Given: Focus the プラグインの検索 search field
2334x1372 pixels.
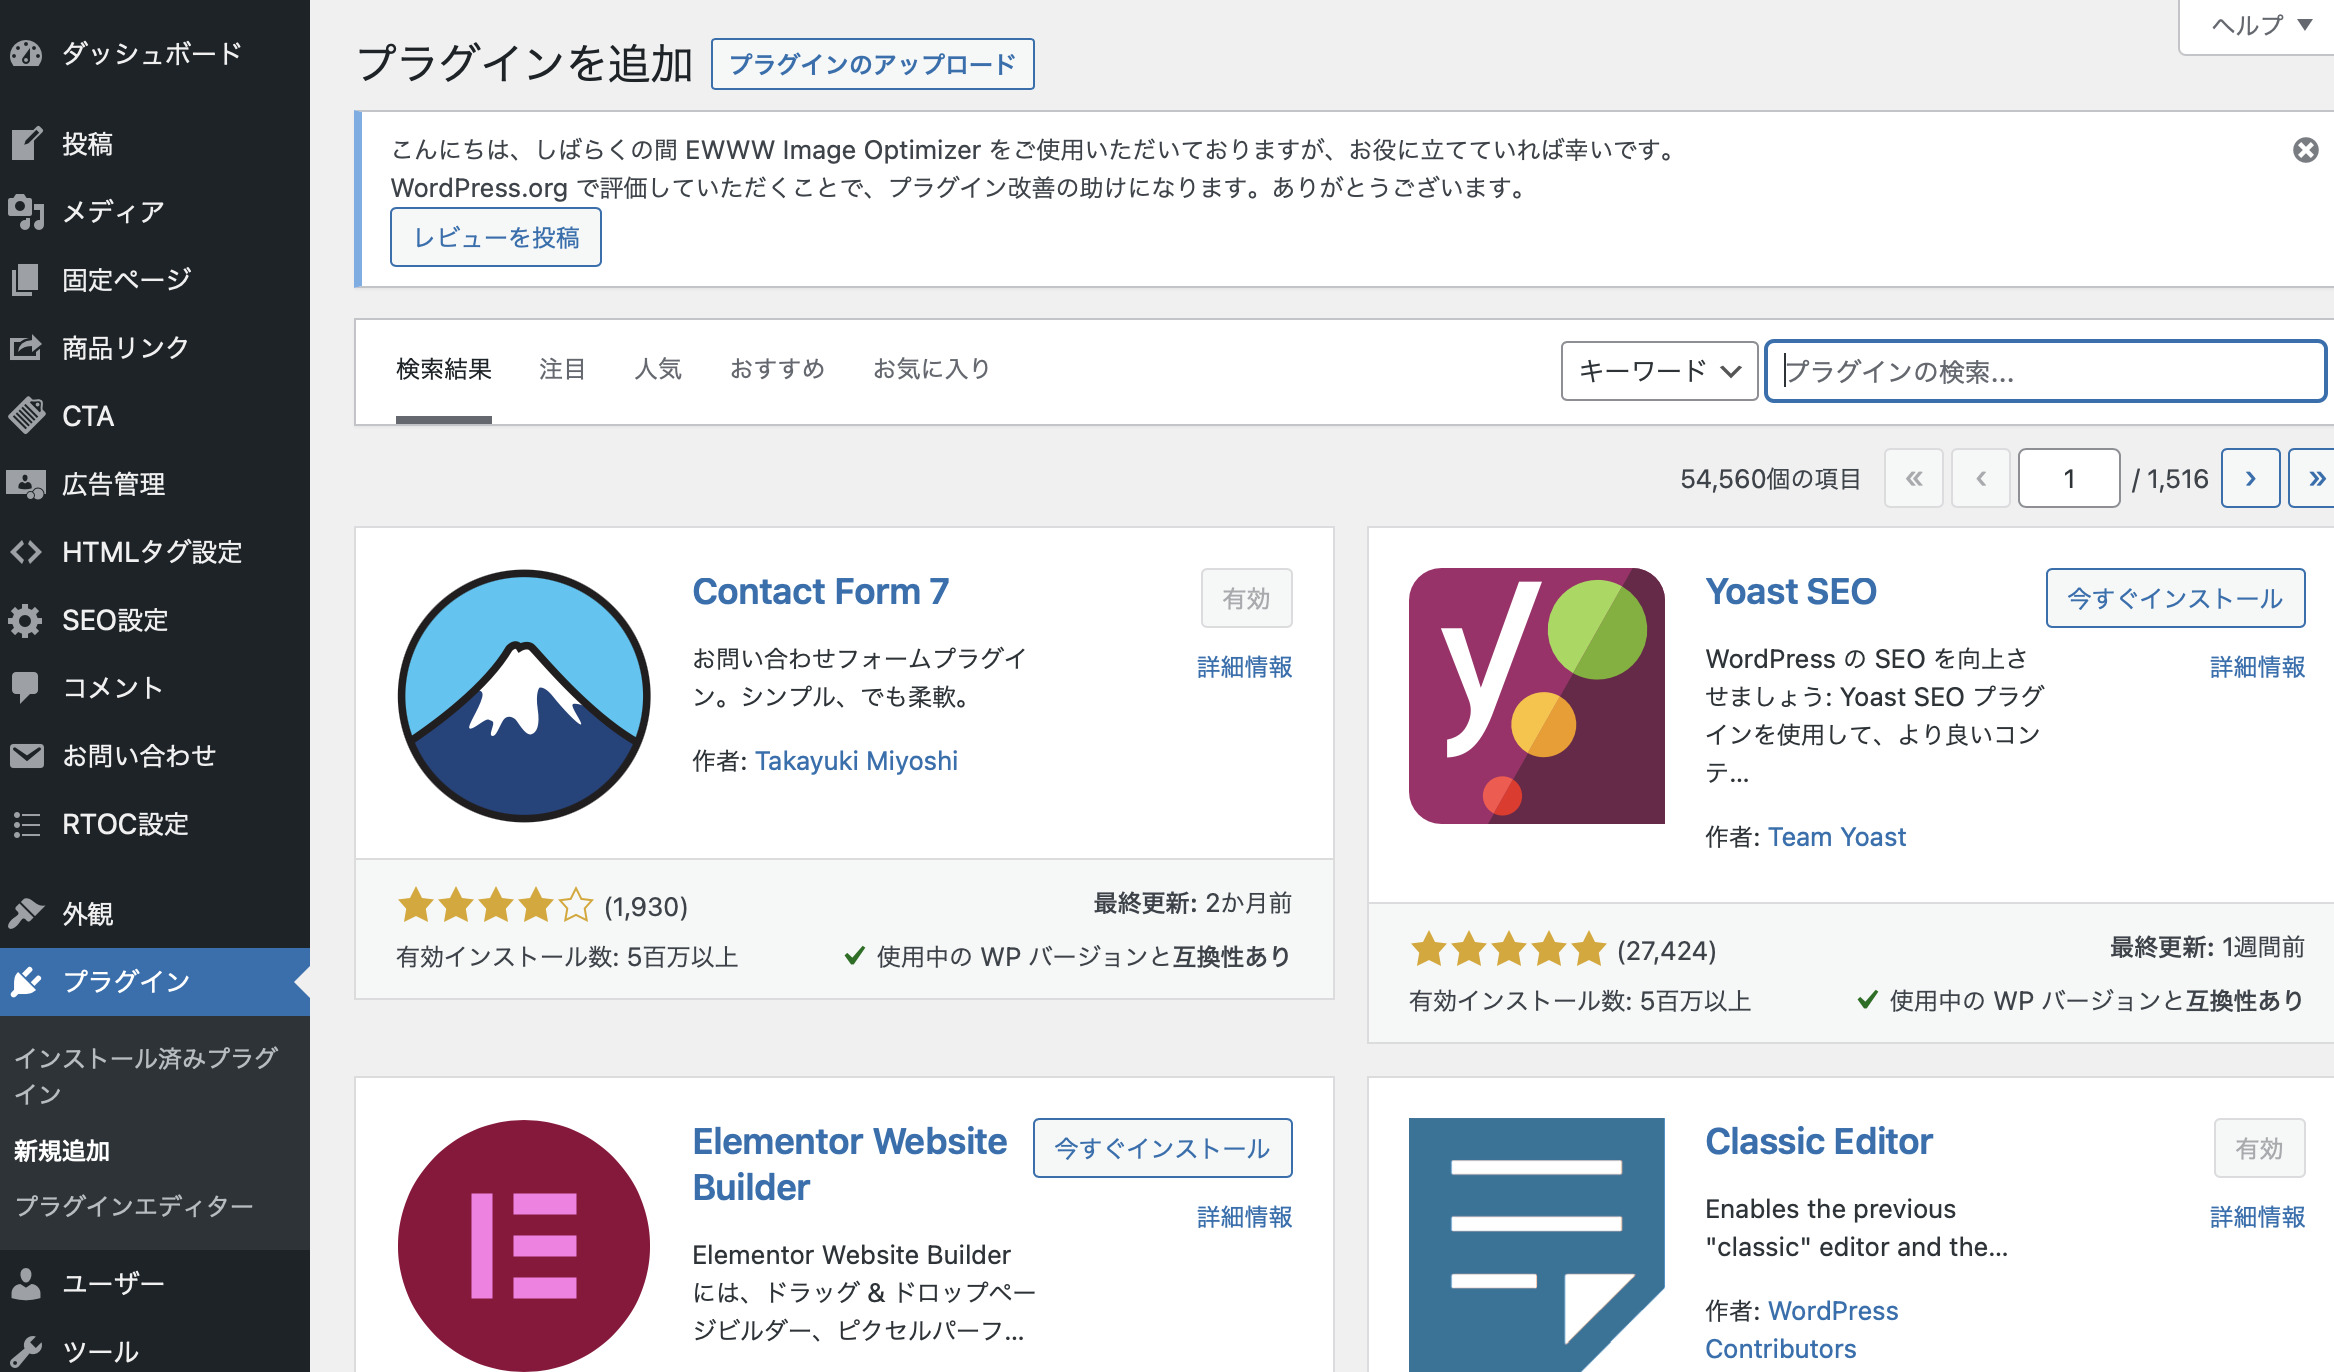Looking at the screenshot, I should pyautogui.click(x=2045, y=371).
